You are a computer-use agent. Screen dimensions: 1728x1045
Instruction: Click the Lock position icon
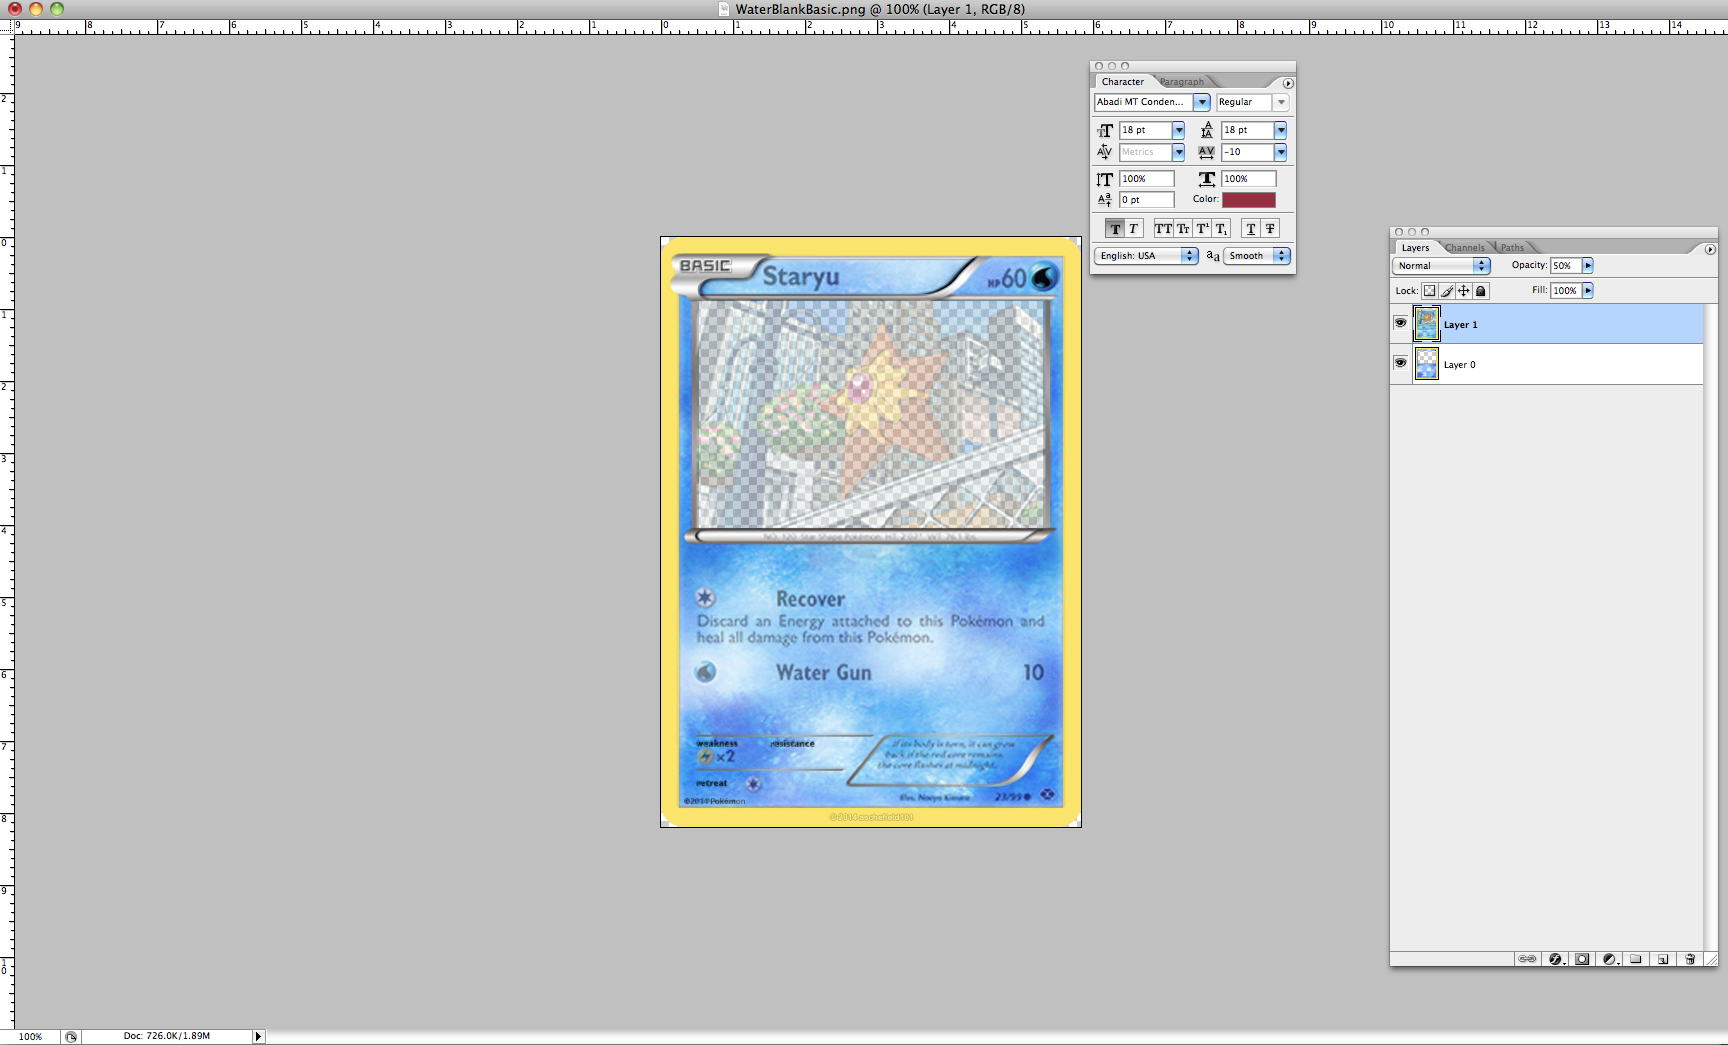tap(1464, 291)
